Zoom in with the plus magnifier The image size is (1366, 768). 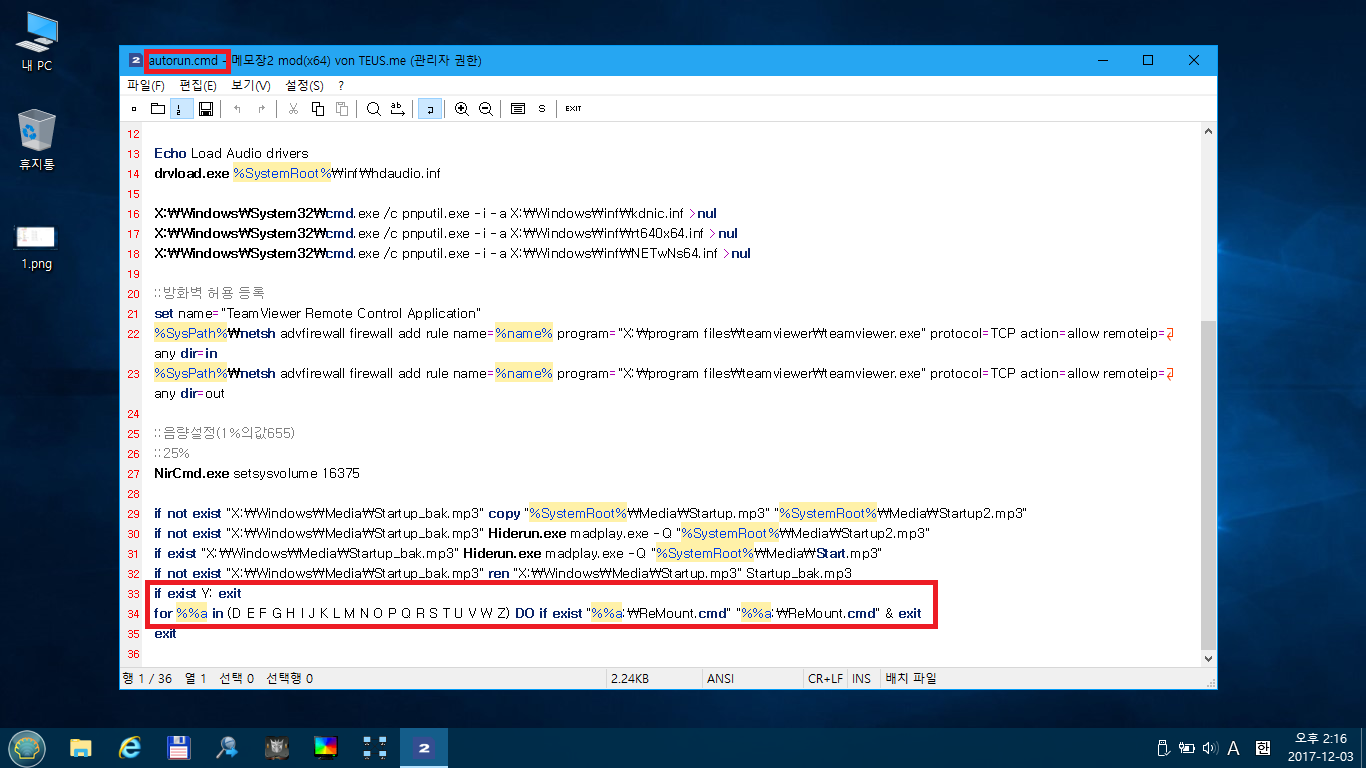click(x=461, y=109)
